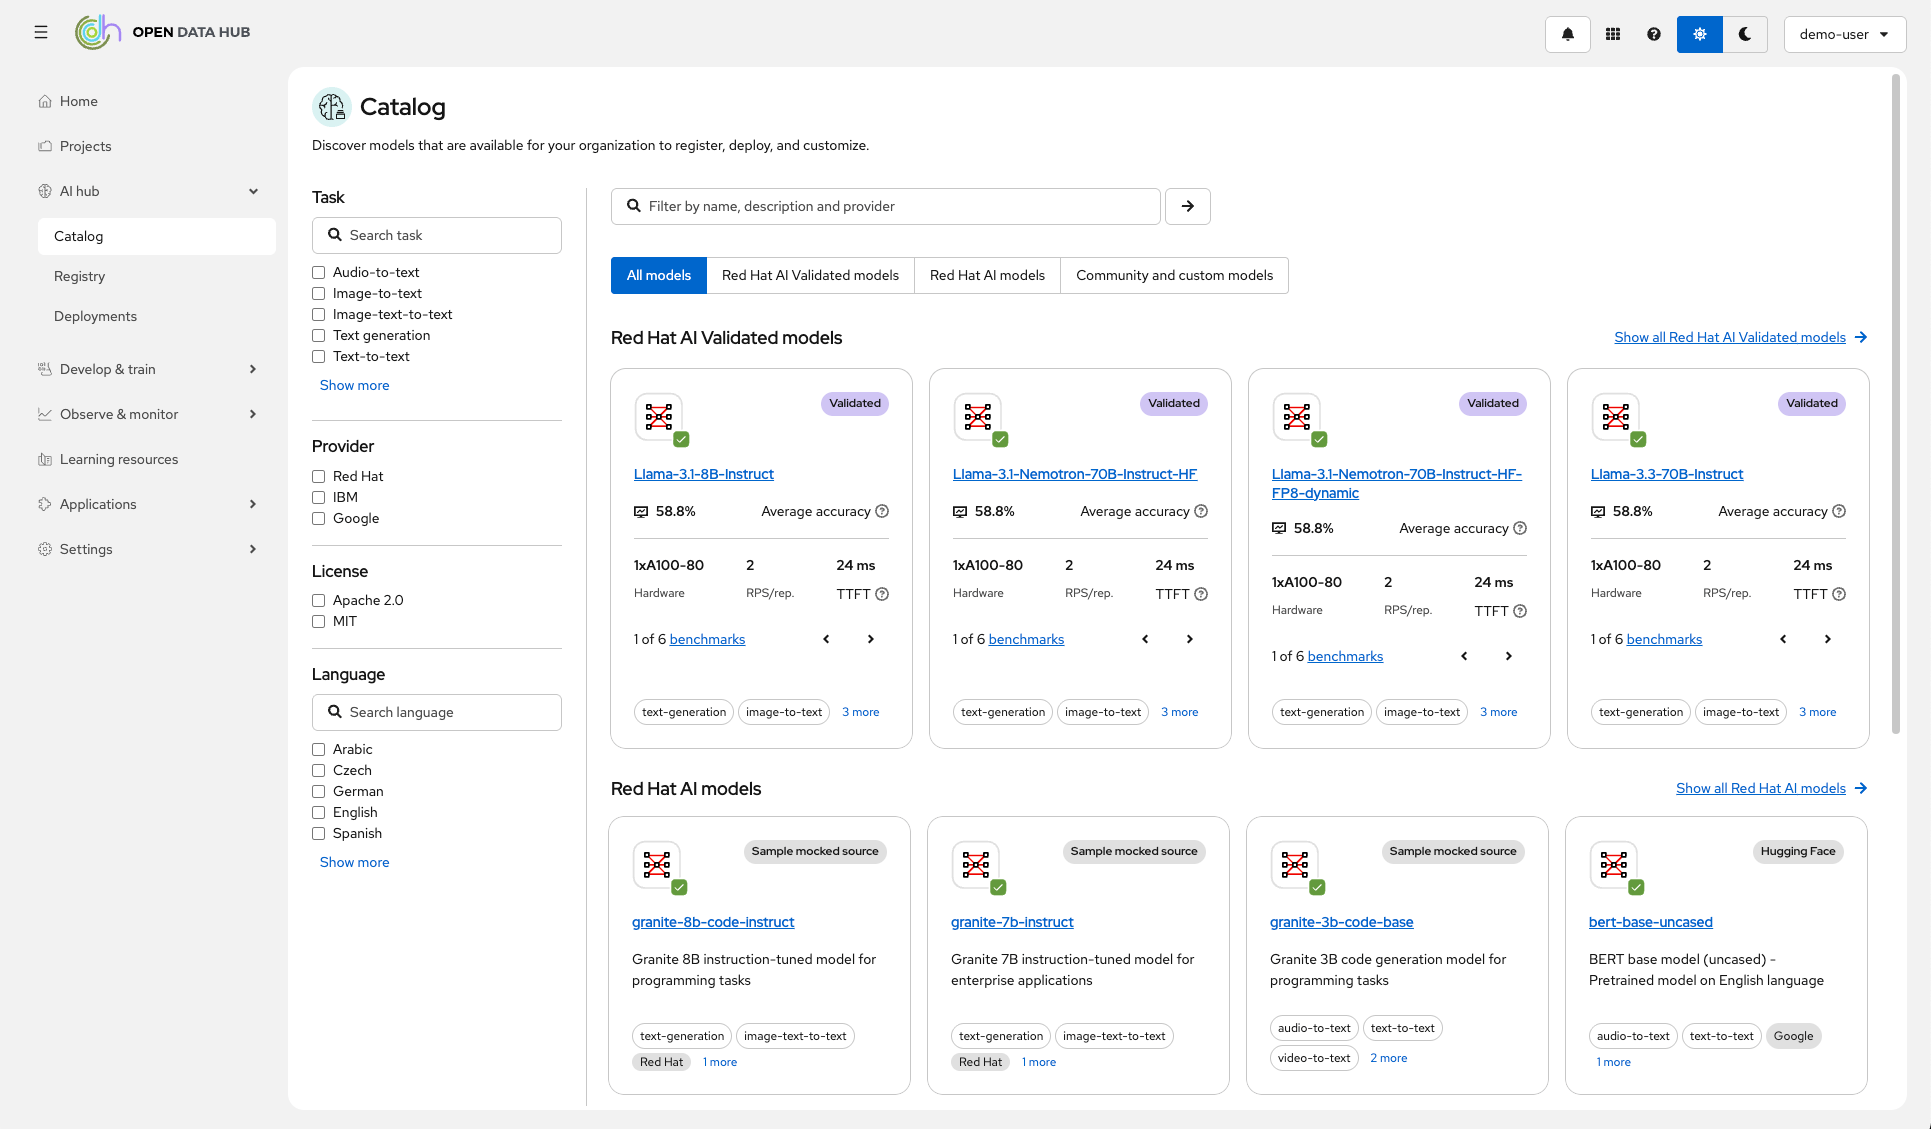Open the notifications bell icon
Viewport: 1931px width, 1129px height.
(1567, 34)
